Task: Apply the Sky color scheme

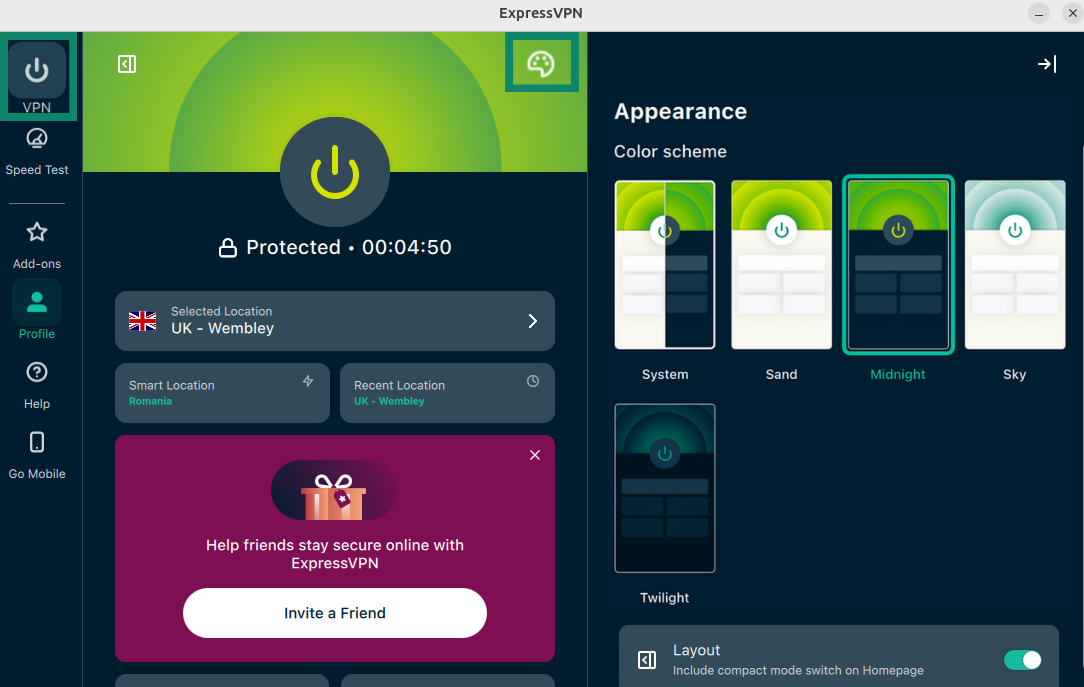Action: (1014, 265)
